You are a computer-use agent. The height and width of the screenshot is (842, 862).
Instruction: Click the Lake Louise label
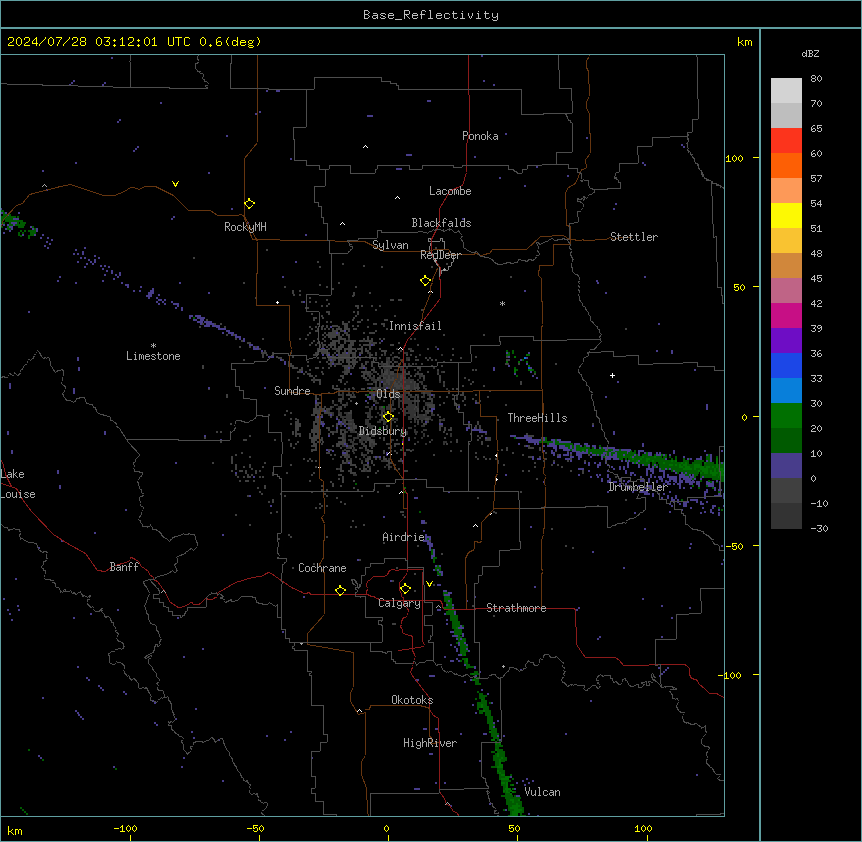tap(18, 484)
